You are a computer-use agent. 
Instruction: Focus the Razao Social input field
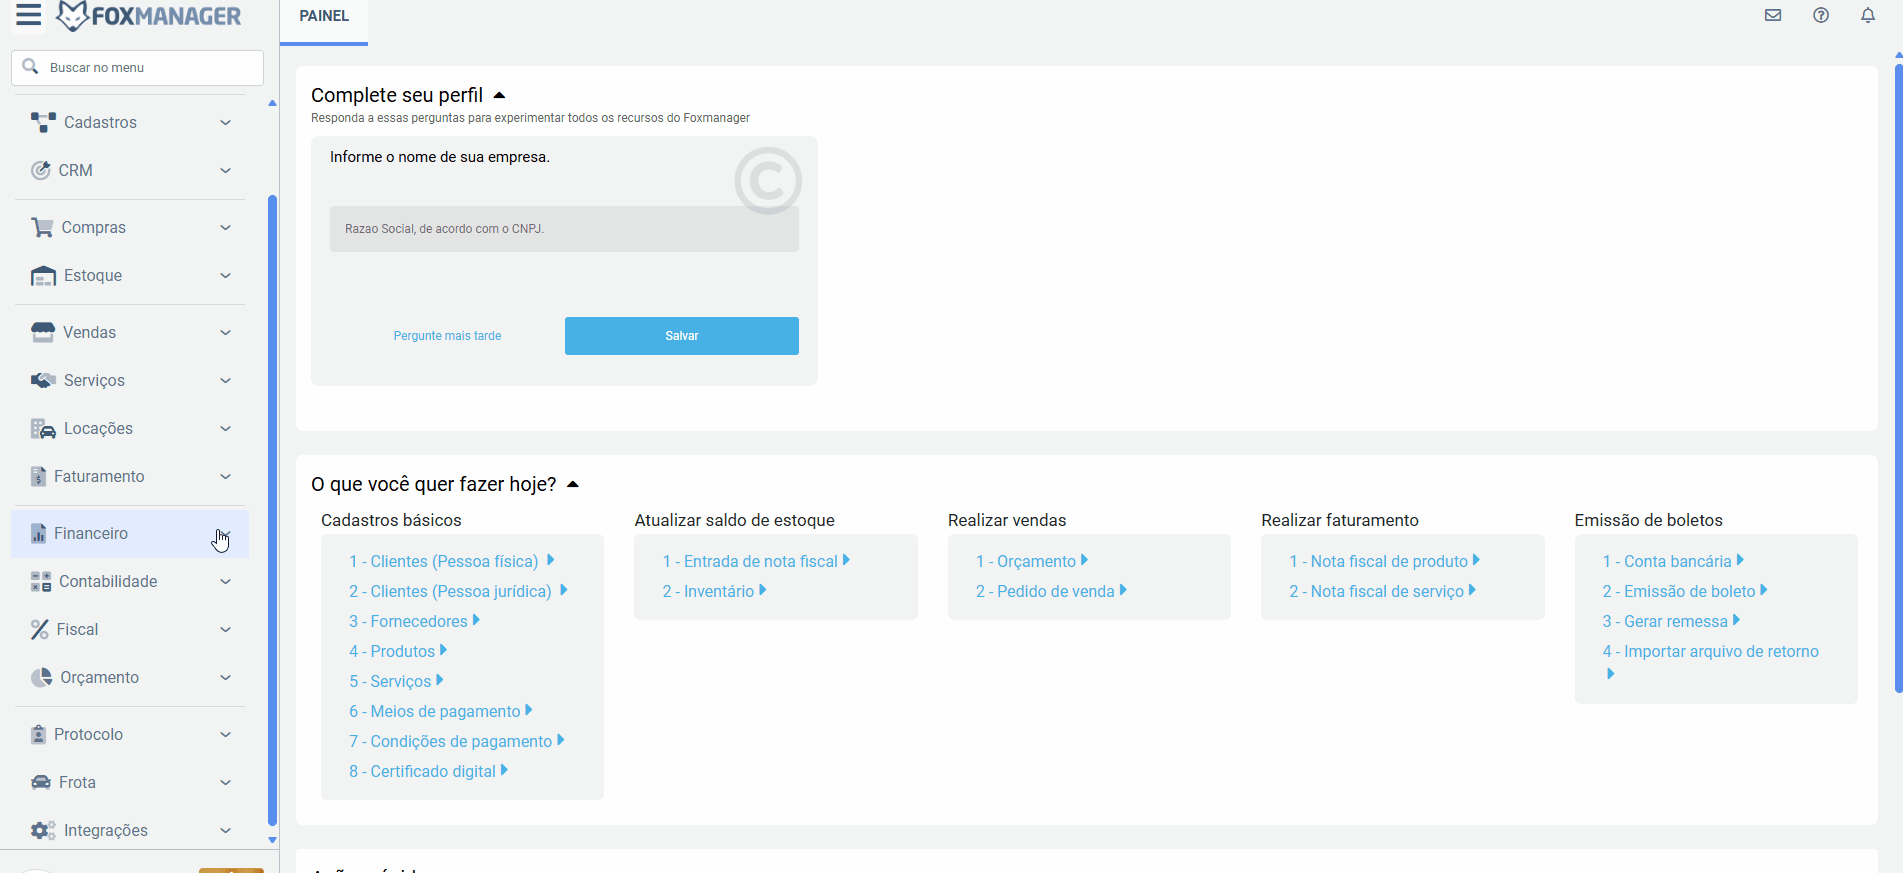point(564,229)
